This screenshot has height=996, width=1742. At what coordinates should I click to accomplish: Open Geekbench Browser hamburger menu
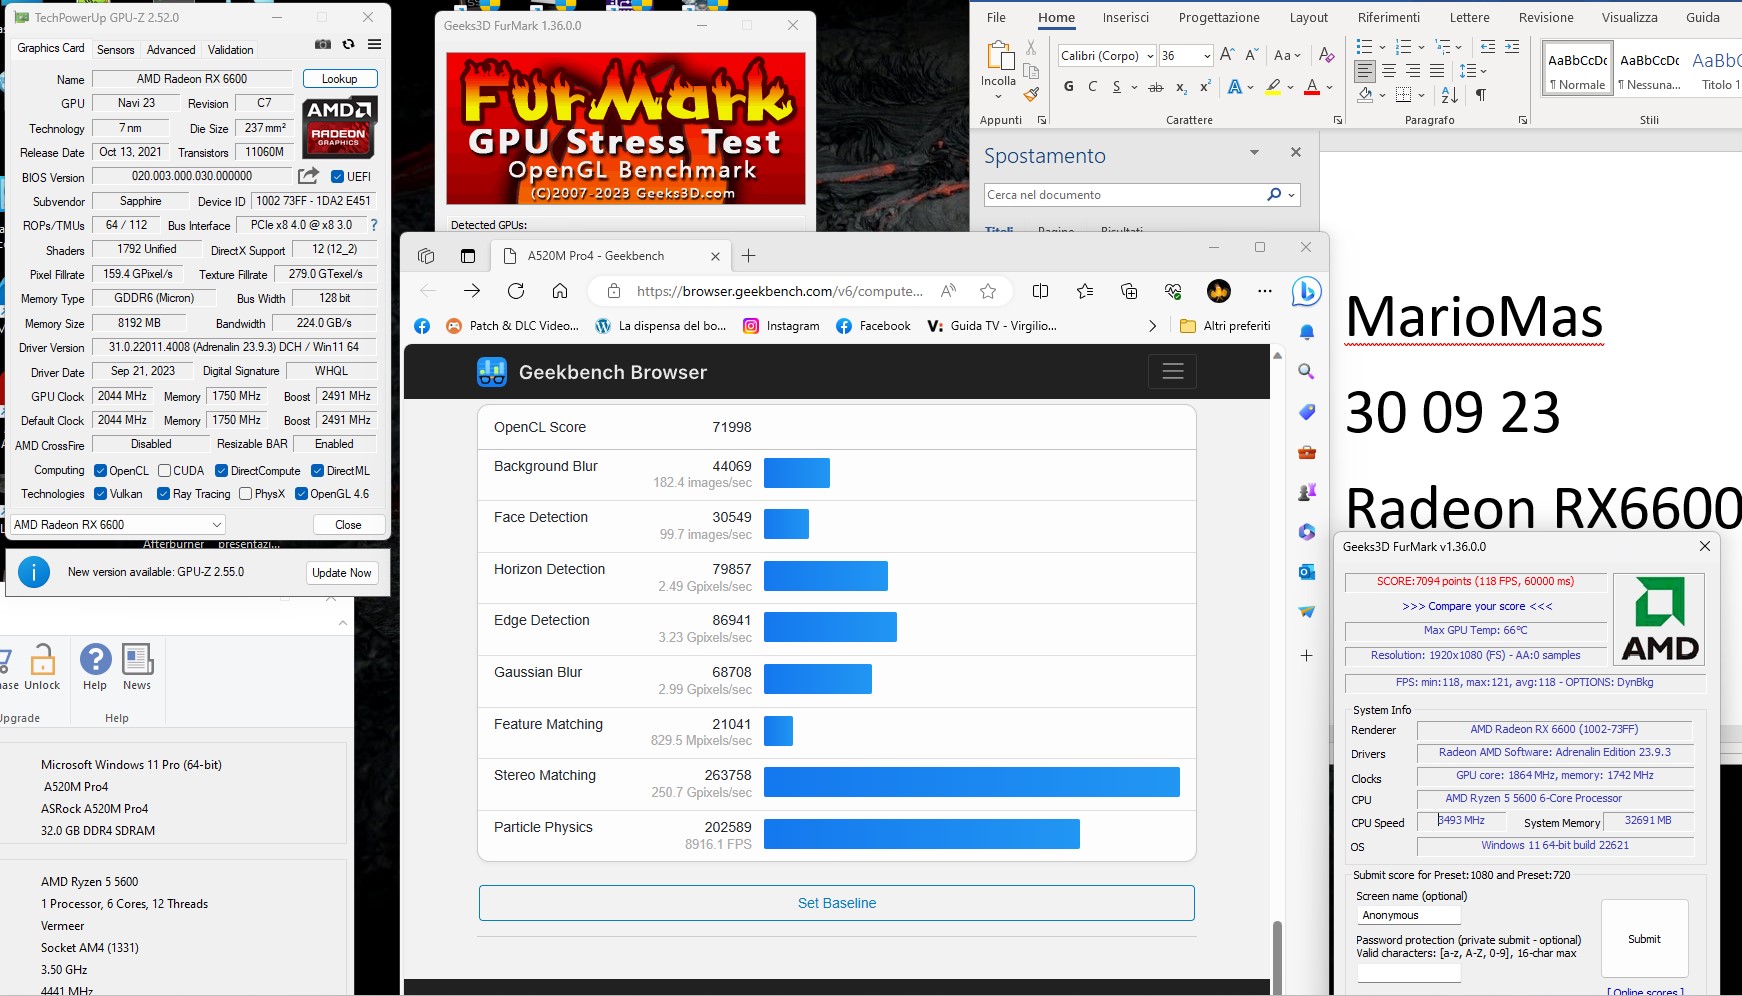1173,372
